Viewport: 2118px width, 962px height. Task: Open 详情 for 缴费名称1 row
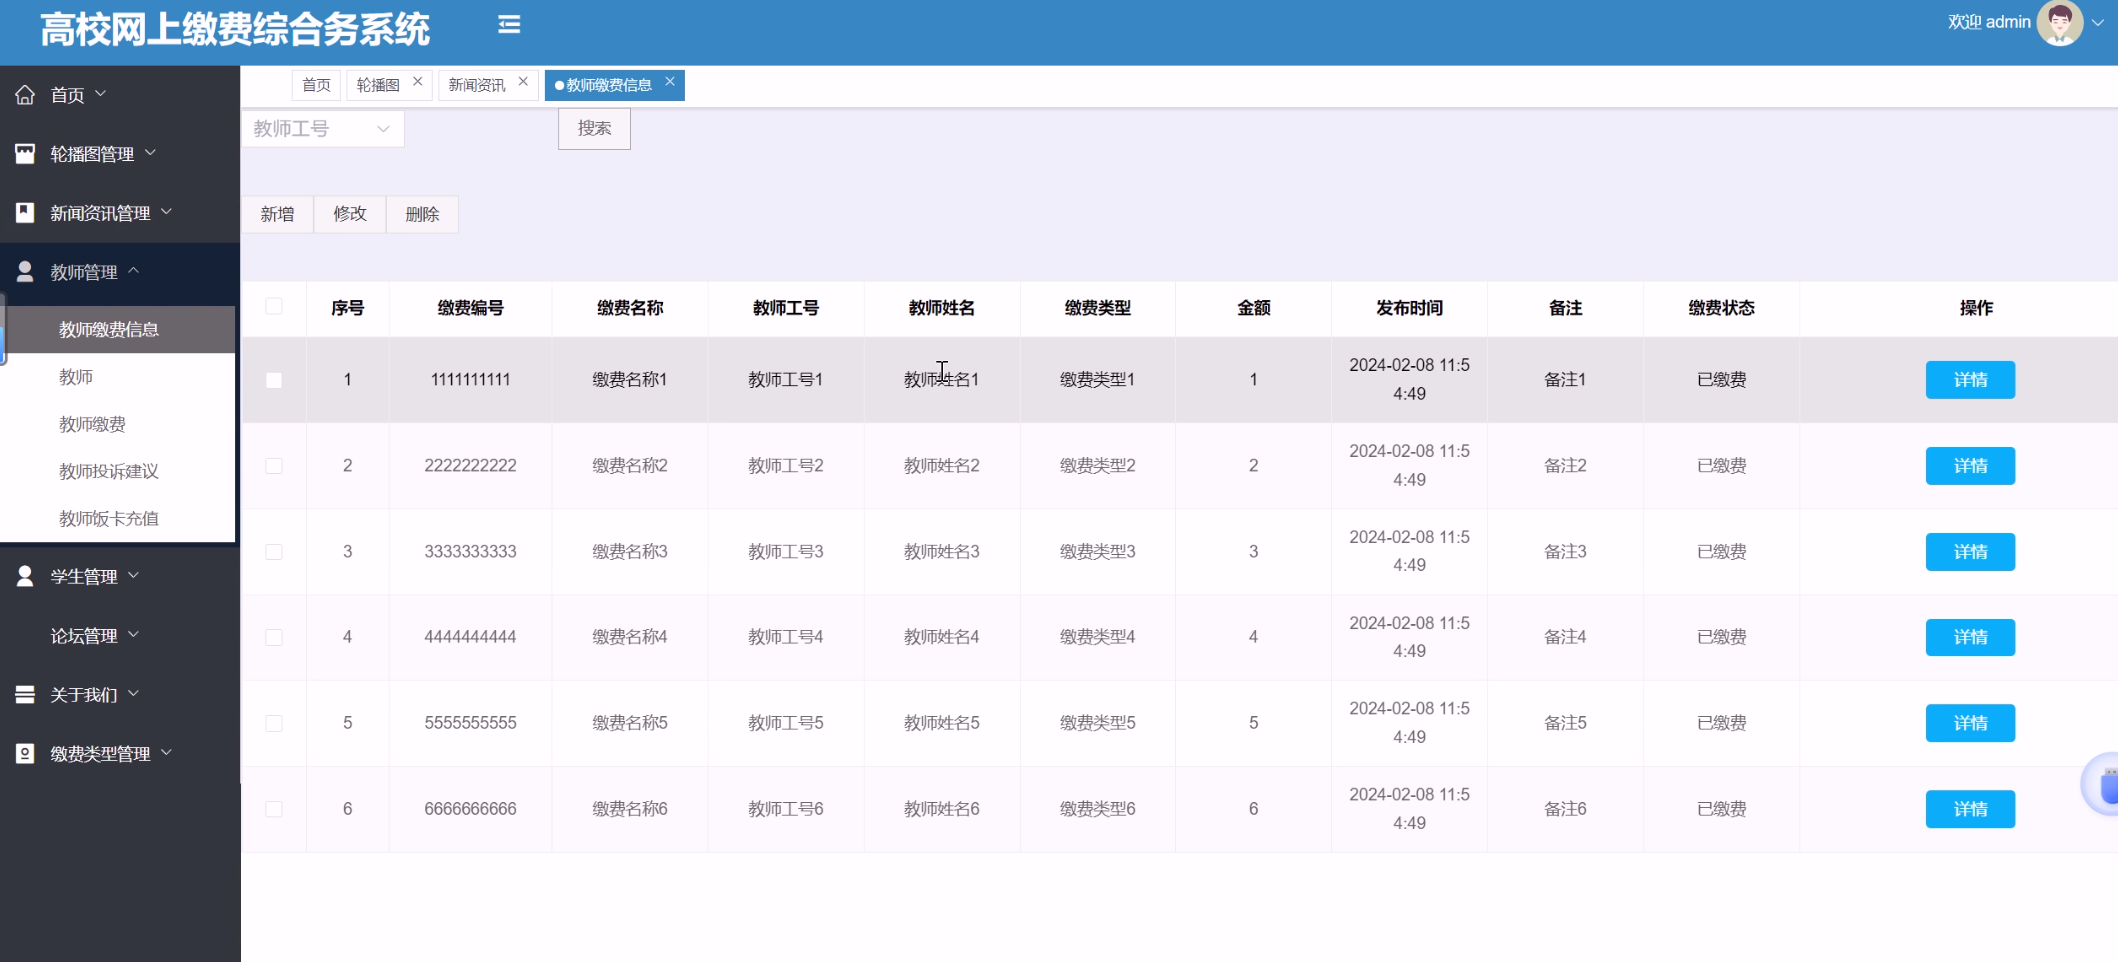coord(1970,380)
